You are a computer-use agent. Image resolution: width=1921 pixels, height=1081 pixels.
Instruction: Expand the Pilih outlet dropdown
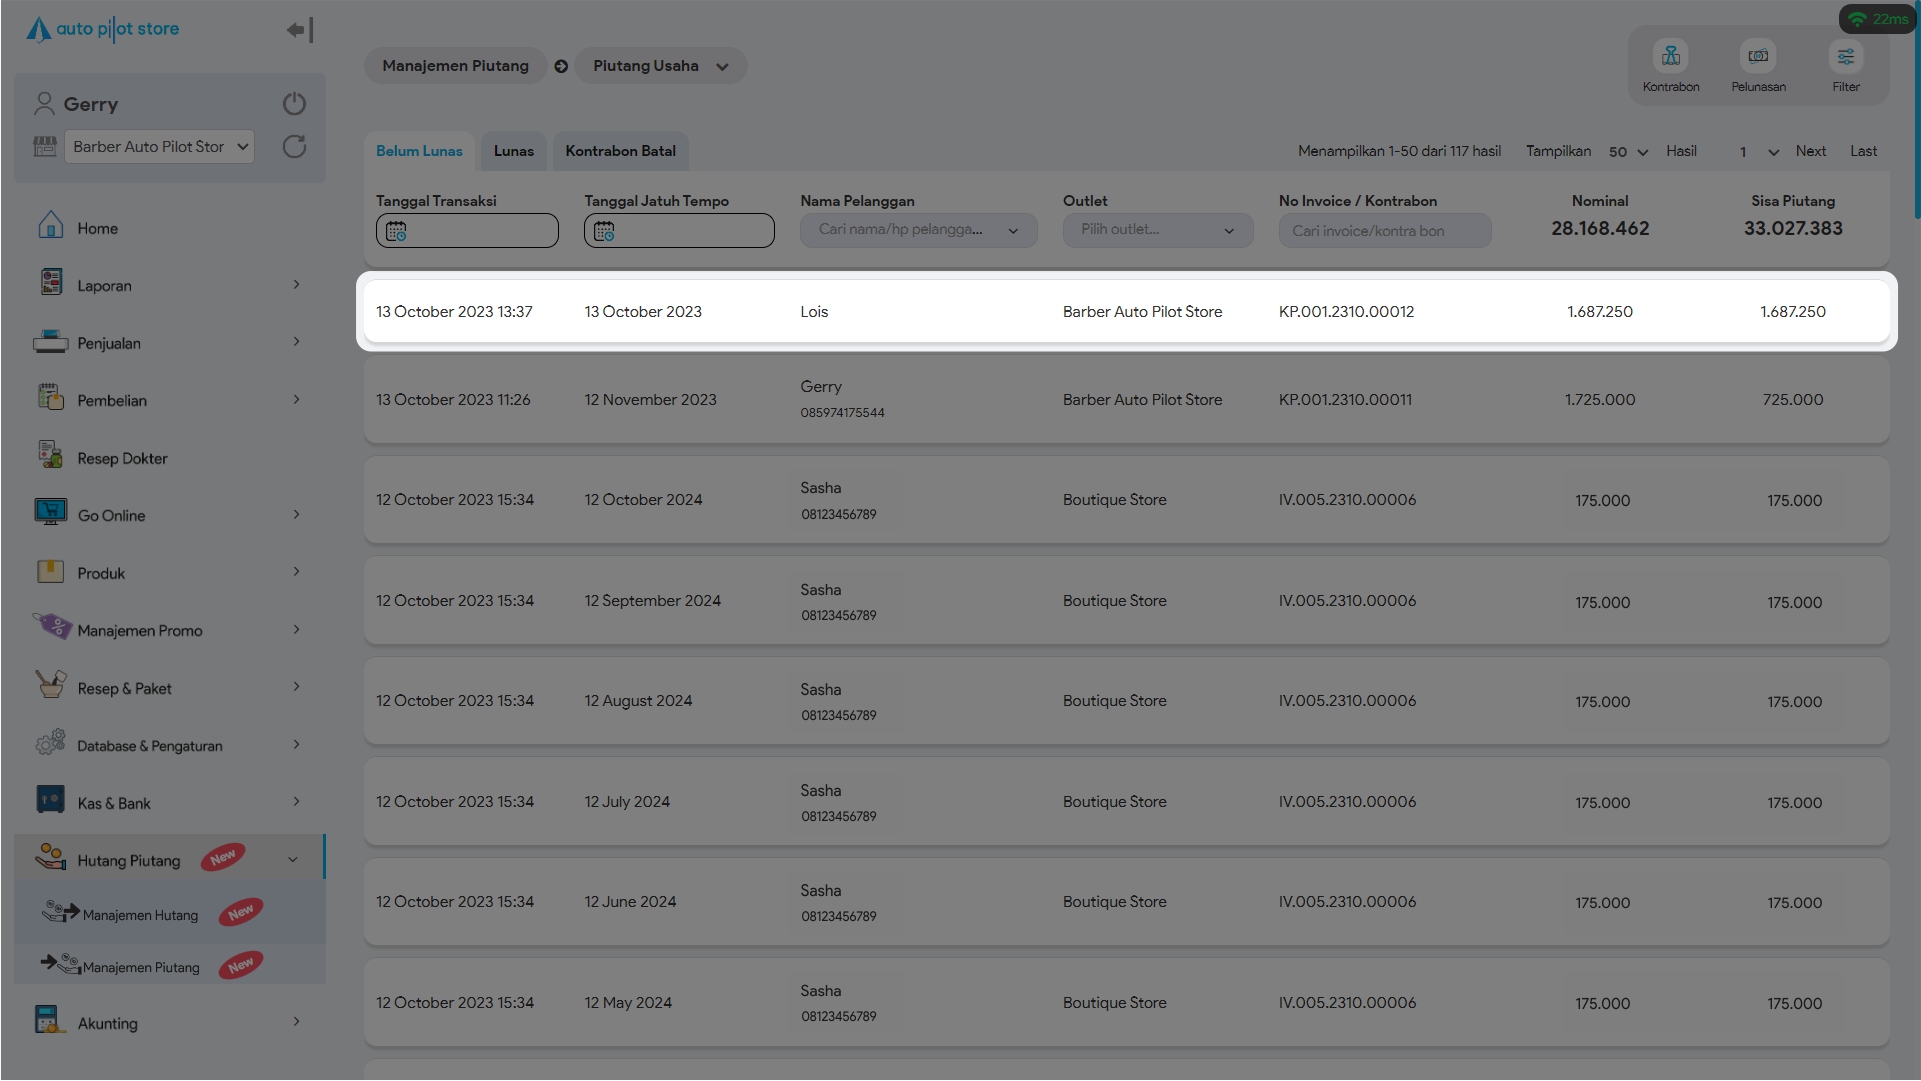click(1157, 231)
